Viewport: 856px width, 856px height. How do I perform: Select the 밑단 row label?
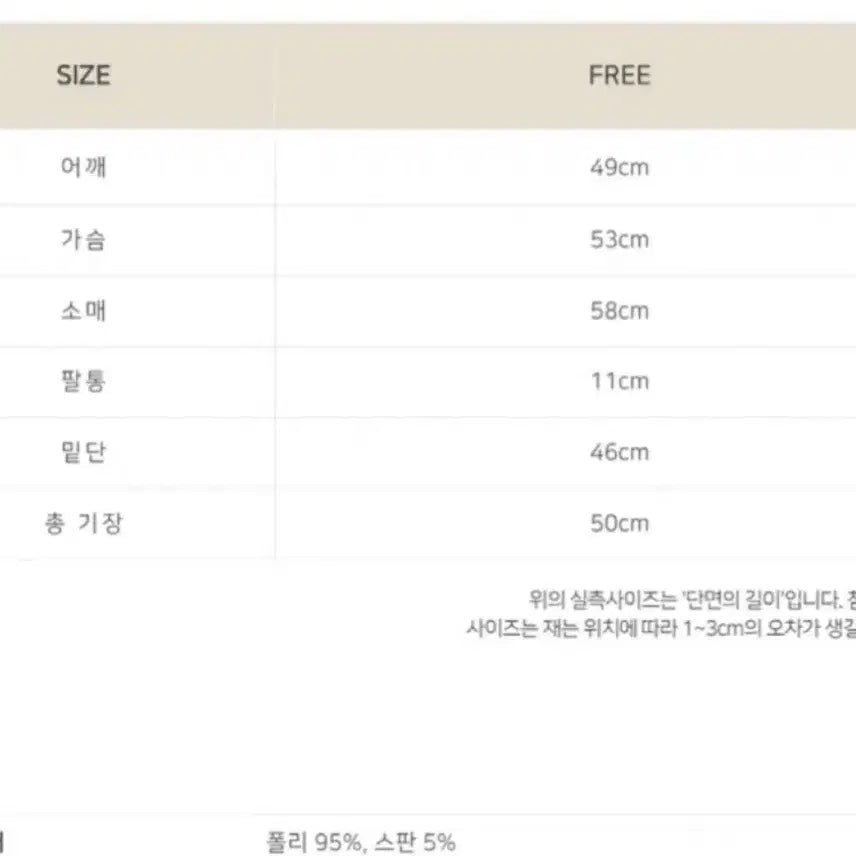[83, 452]
